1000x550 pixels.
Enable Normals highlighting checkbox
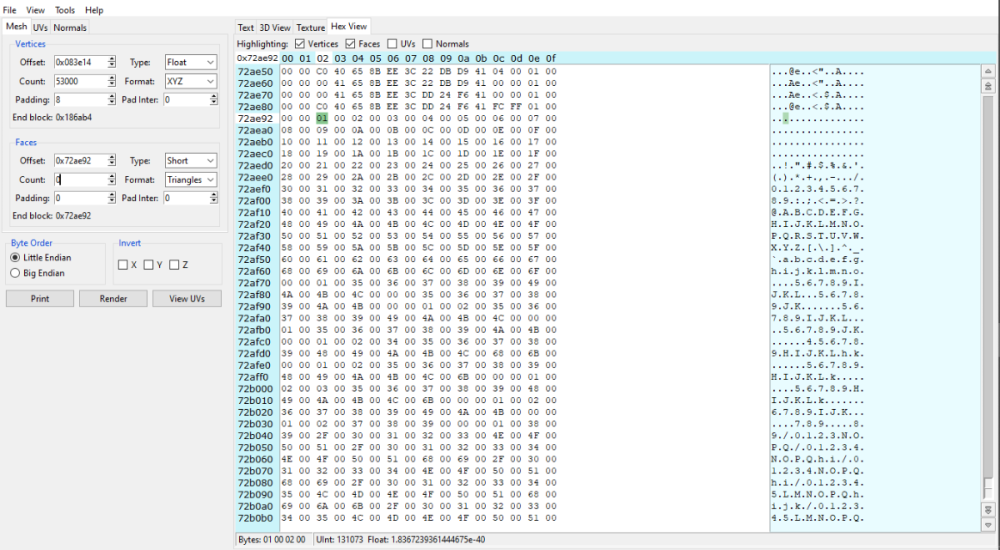[x=428, y=44]
